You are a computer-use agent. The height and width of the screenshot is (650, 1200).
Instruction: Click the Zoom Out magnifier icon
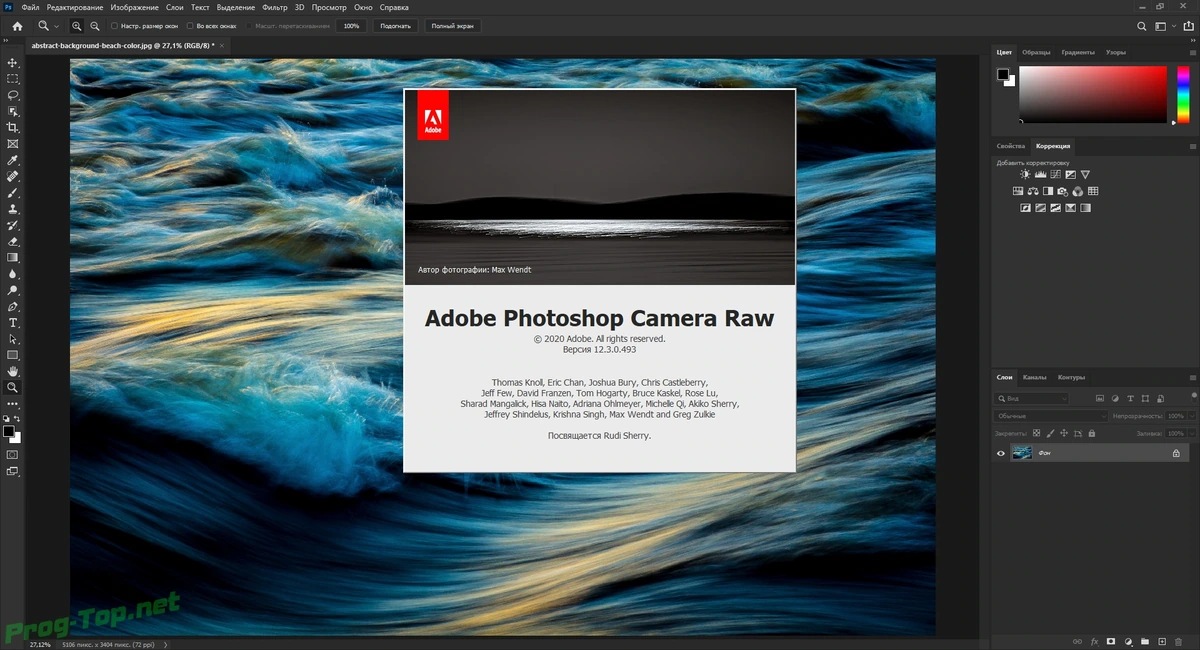[94, 26]
